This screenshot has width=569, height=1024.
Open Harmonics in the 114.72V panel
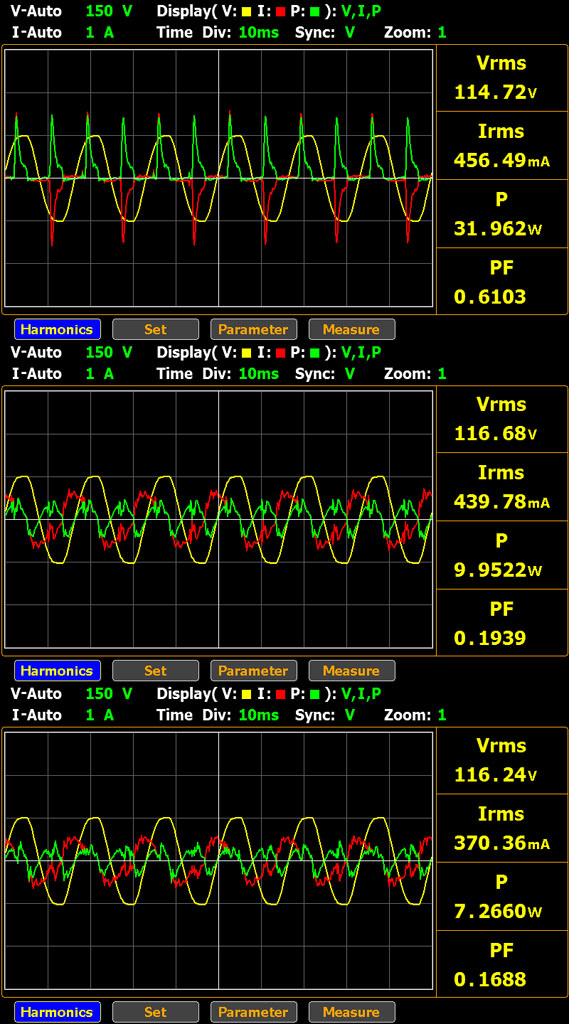coord(57,330)
